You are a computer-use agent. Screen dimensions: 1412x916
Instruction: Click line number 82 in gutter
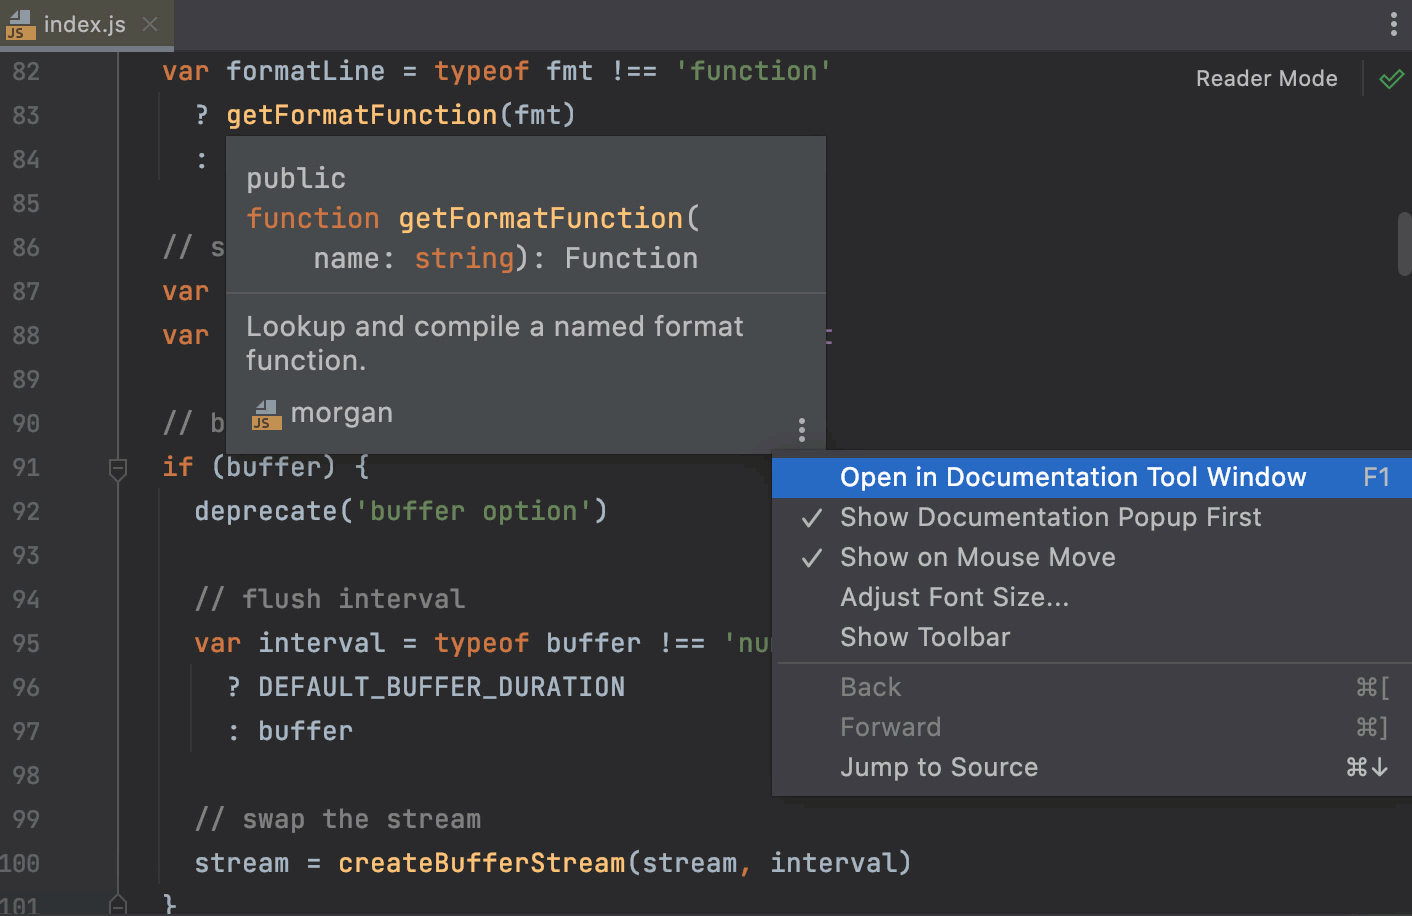click(26, 72)
